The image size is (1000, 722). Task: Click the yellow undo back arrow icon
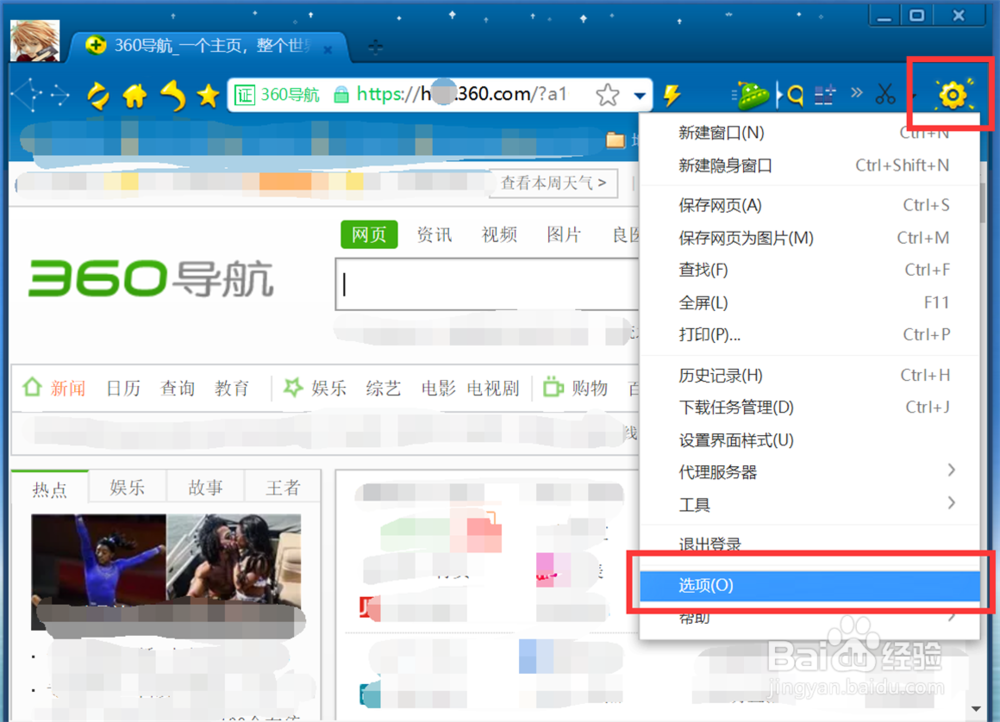173,96
